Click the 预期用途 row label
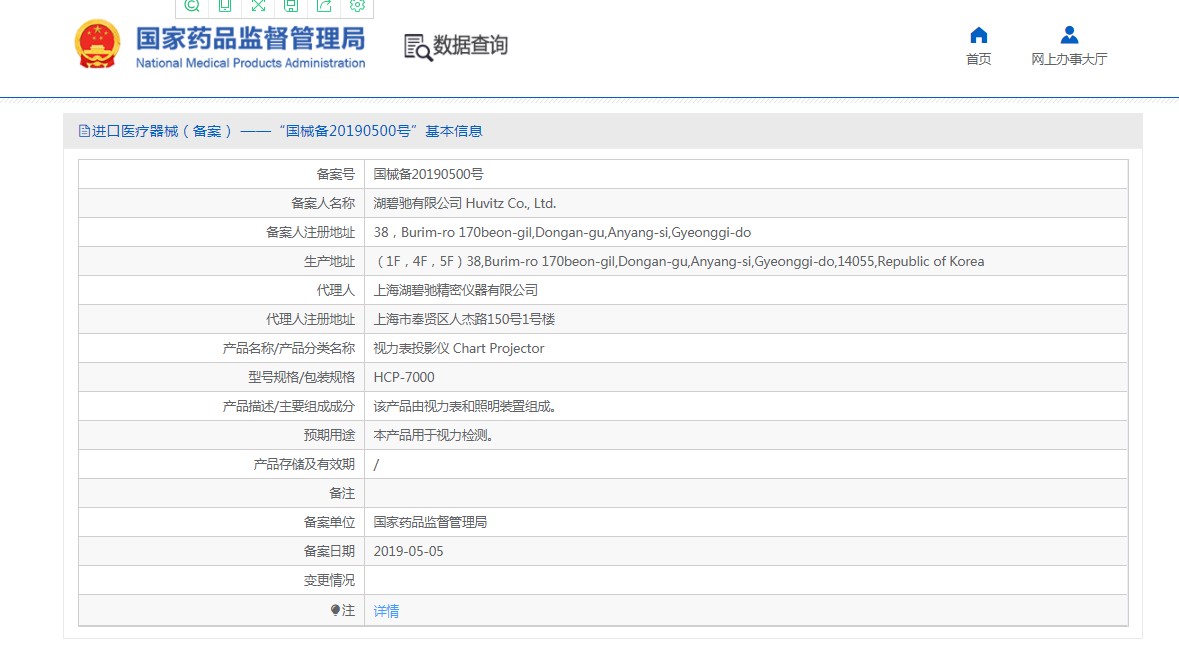 [329, 435]
